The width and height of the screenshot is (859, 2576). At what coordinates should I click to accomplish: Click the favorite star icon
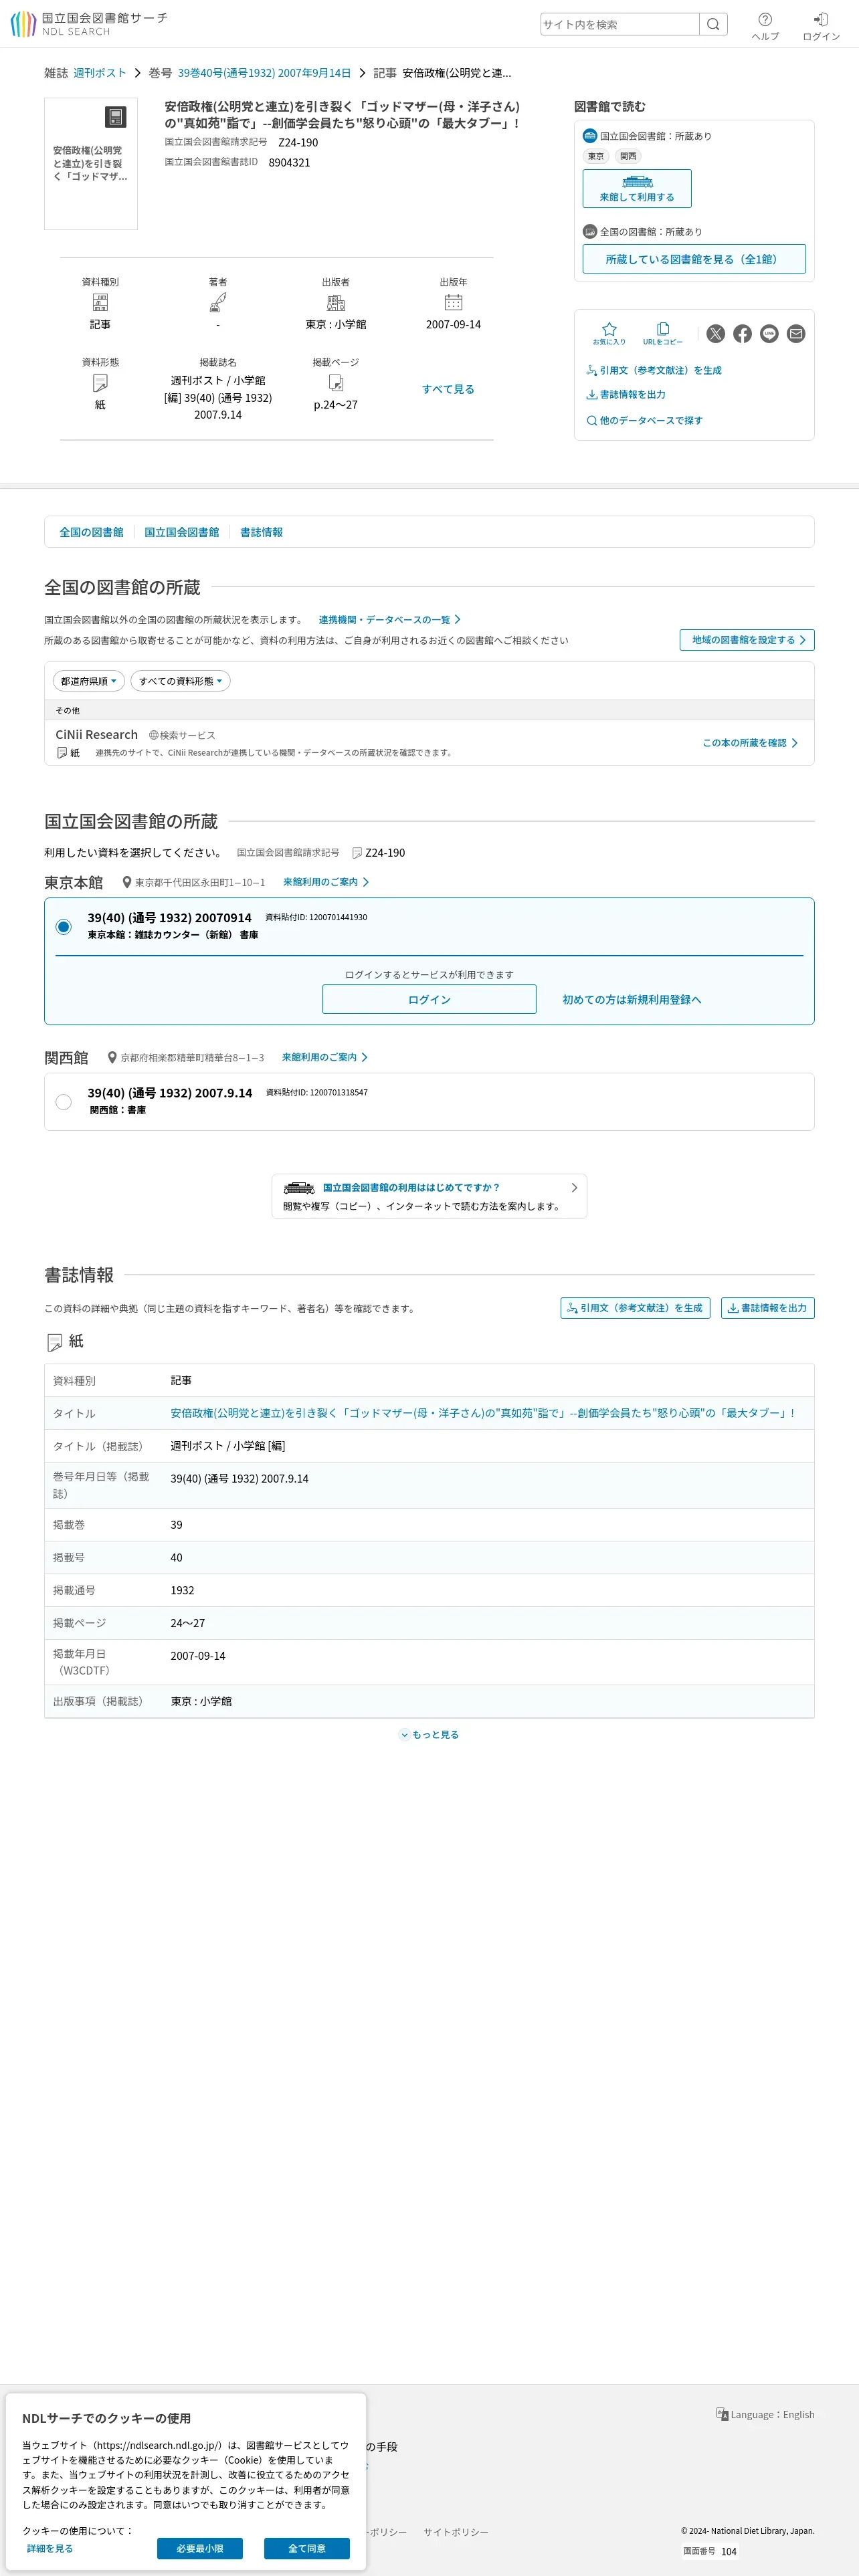[609, 329]
